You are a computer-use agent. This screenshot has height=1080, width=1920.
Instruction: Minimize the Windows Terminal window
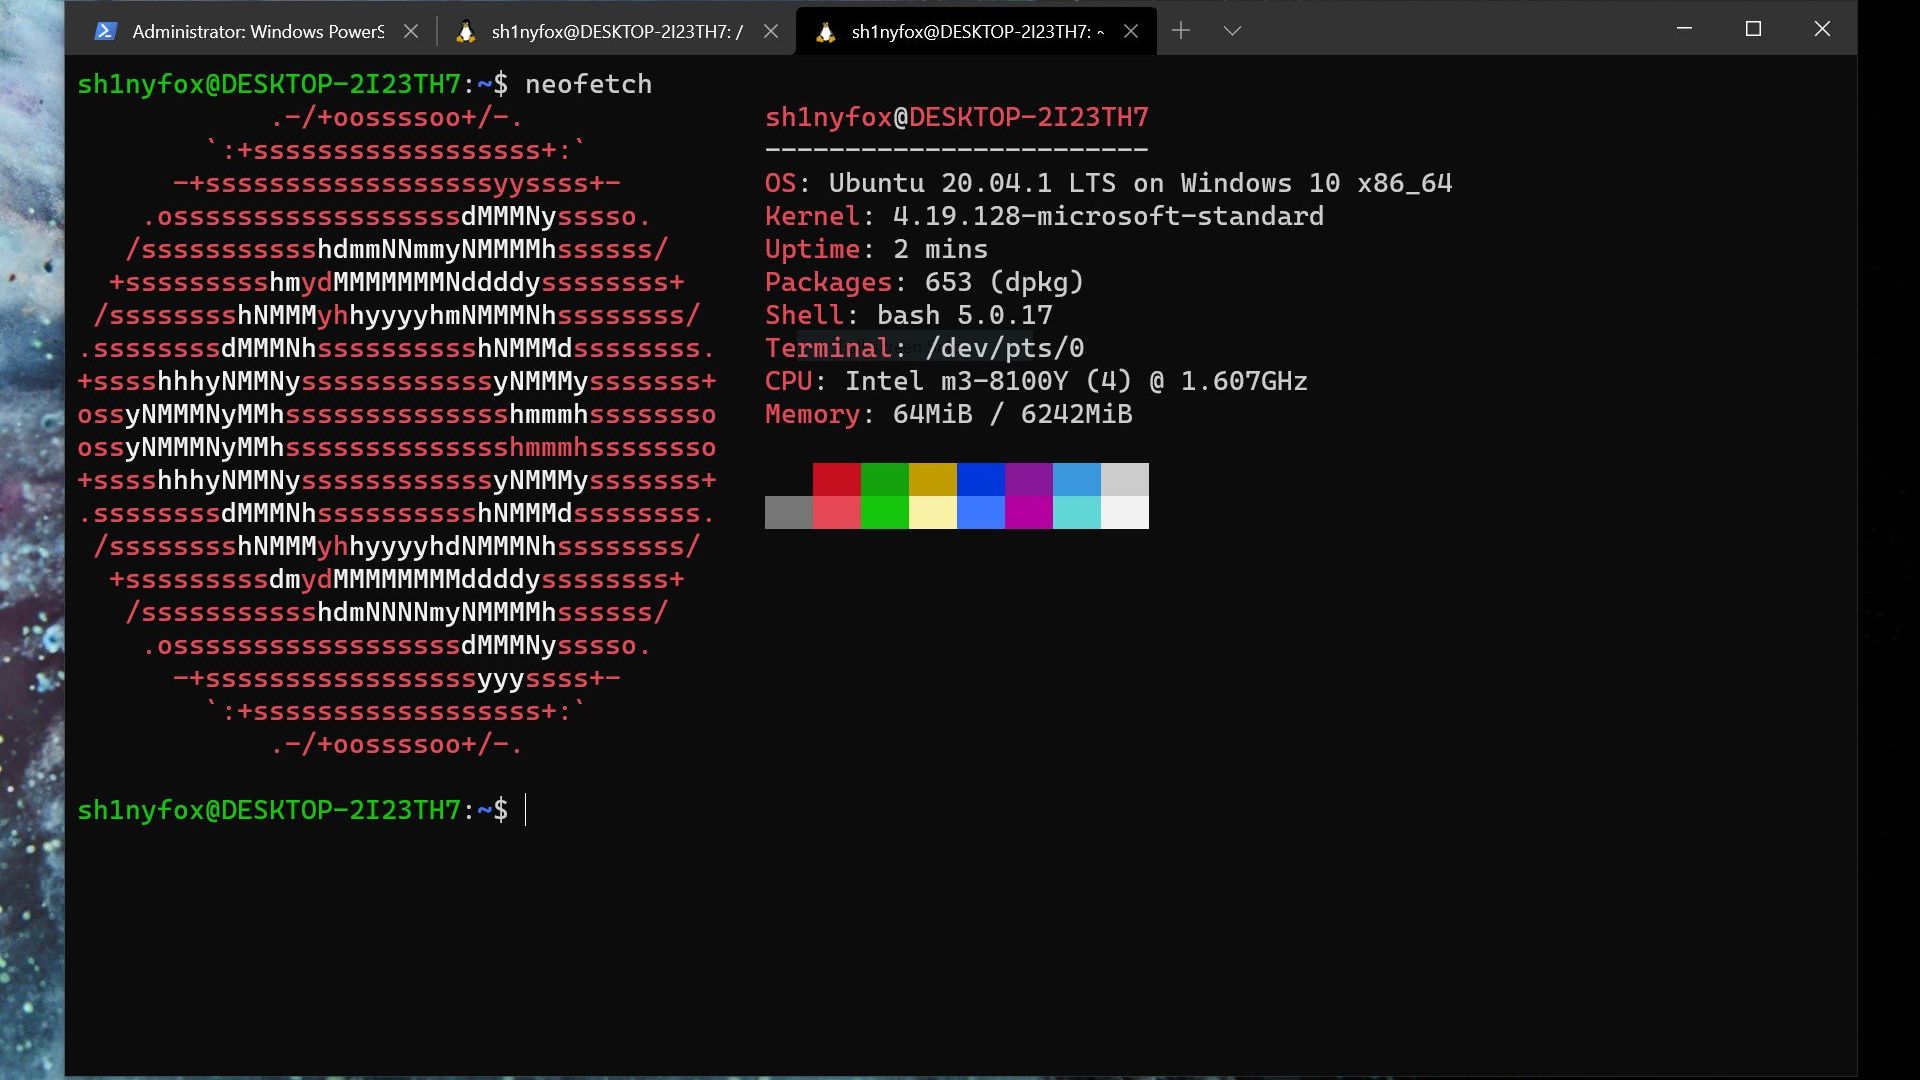click(1684, 29)
